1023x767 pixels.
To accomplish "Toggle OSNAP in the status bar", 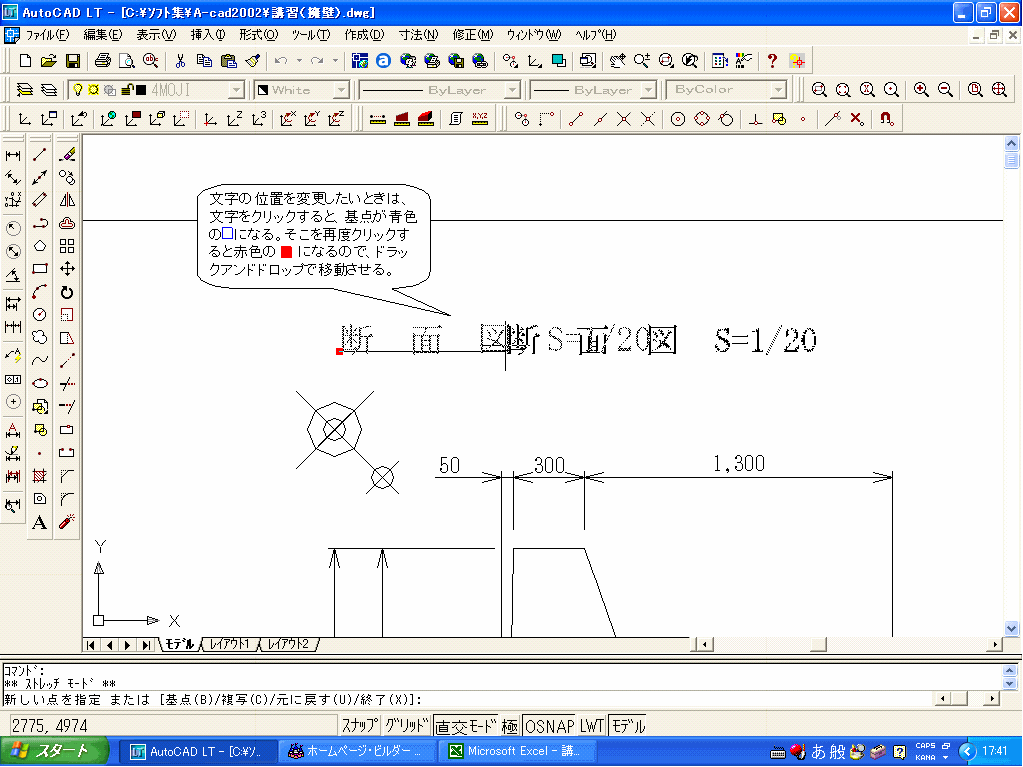I will pos(549,725).
